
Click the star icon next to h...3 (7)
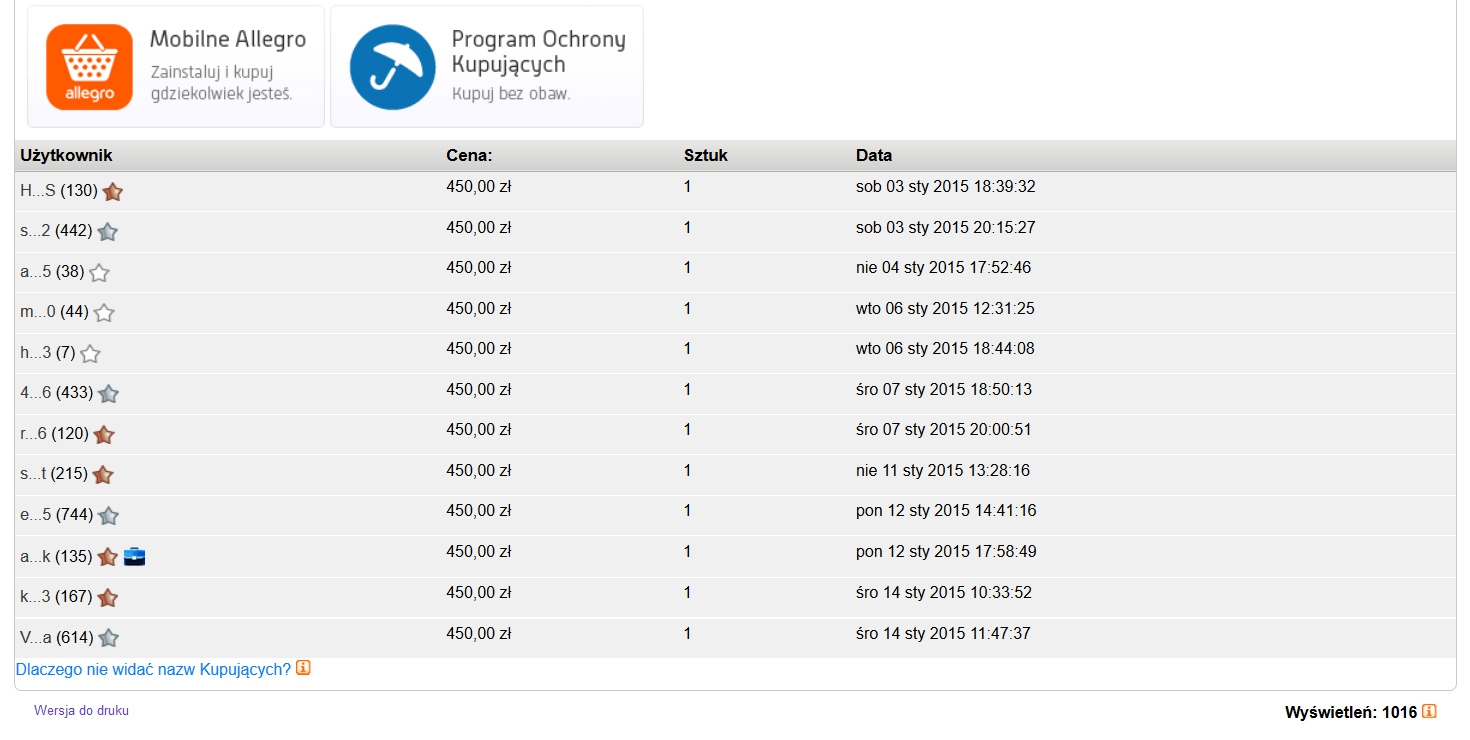click(90, 354)
